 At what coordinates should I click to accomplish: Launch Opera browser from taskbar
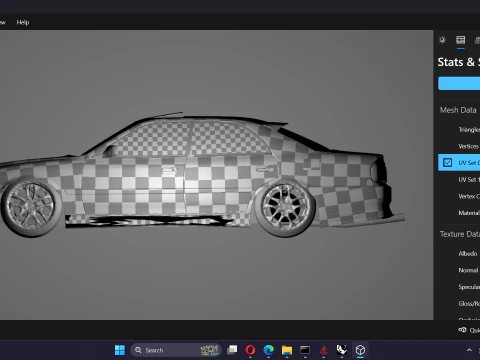pyautogui.click(x=250, y=350)
